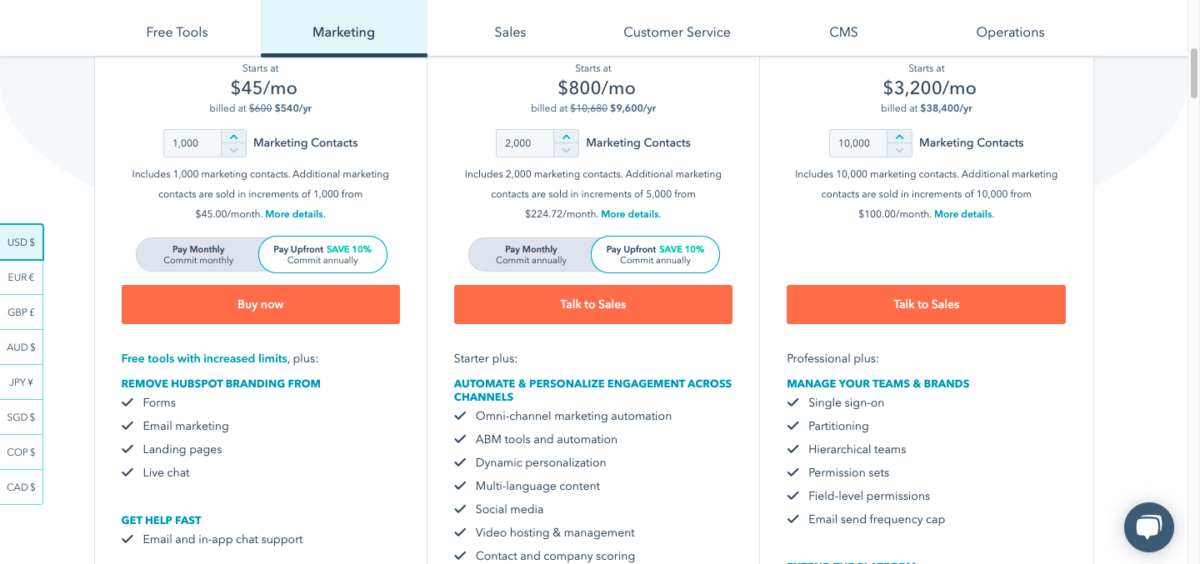Decrease contacts in the 10,000 stepper
Screen dimensions: 1200x564
point(899,150)
